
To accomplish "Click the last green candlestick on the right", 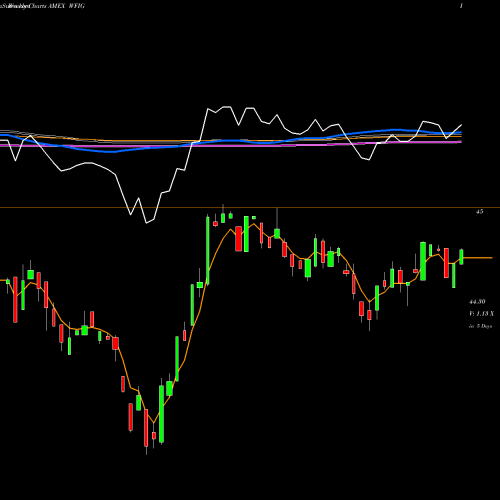I will [462, 257].
